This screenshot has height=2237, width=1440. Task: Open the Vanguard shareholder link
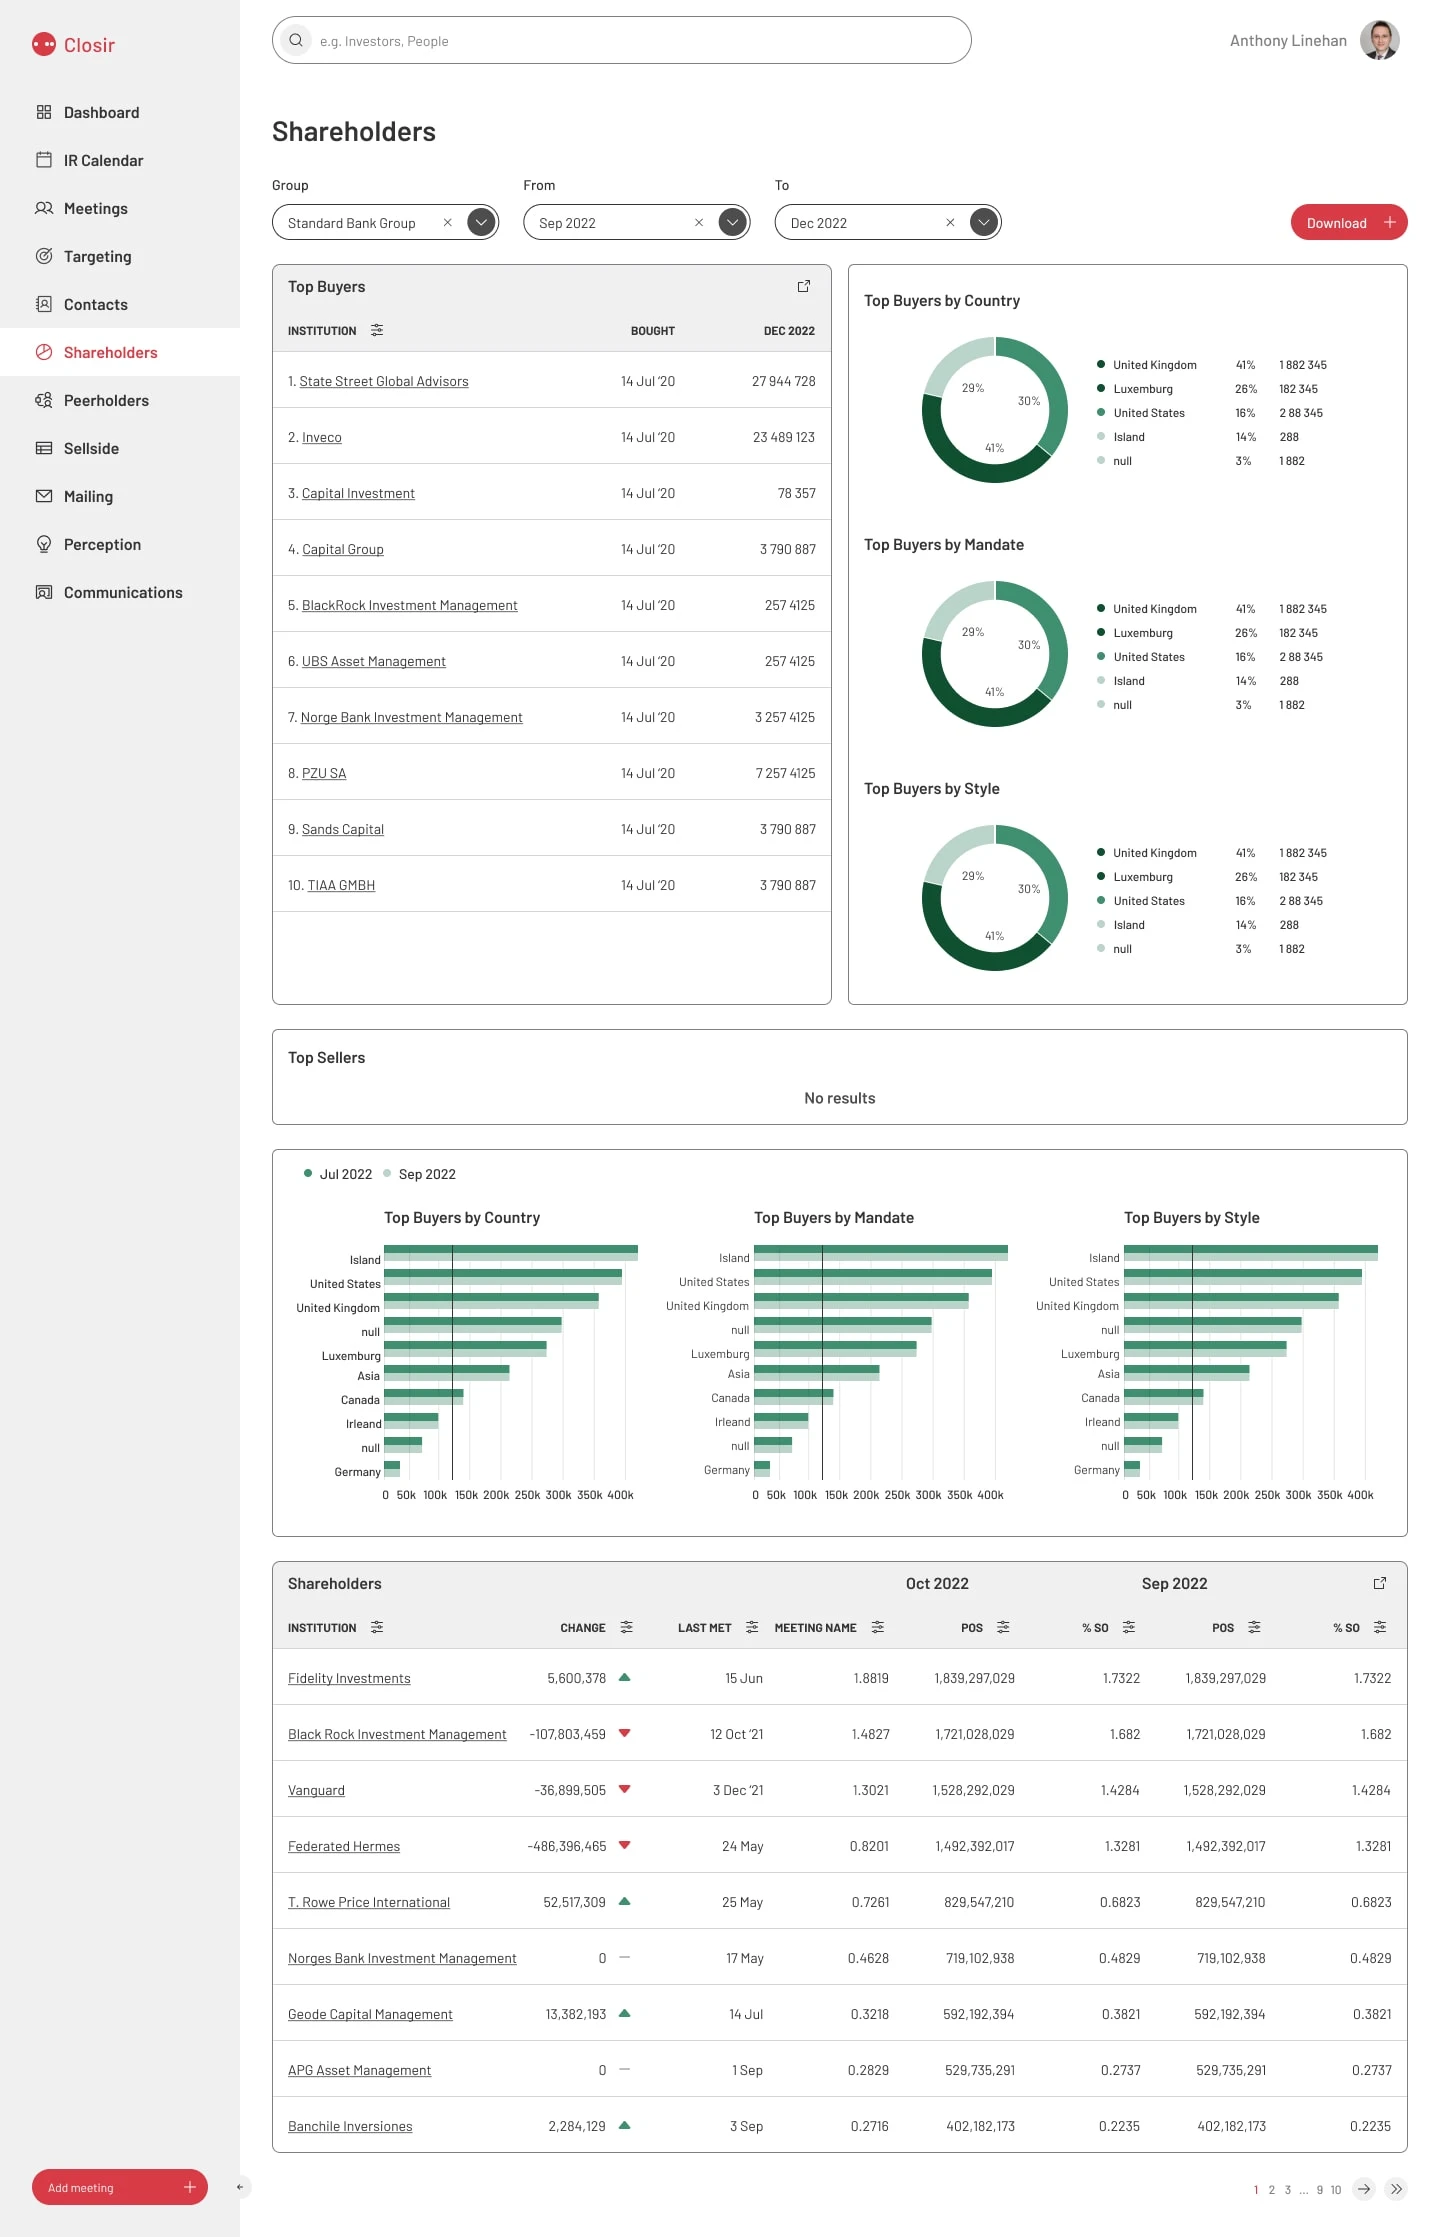coord(316,1790)
